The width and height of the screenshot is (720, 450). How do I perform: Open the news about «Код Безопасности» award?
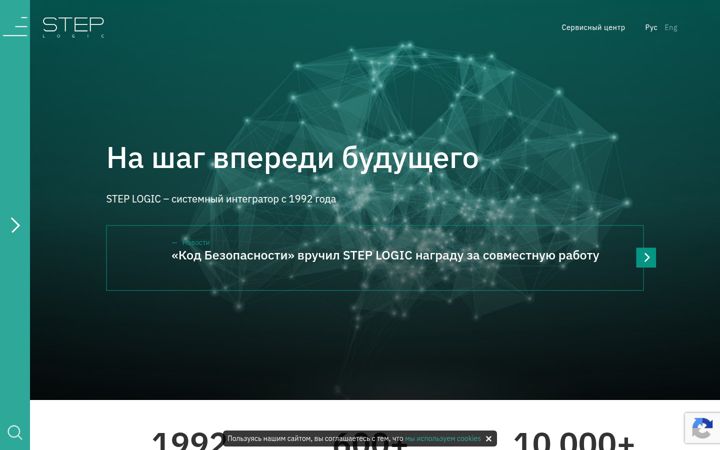(x=385, y=255)
